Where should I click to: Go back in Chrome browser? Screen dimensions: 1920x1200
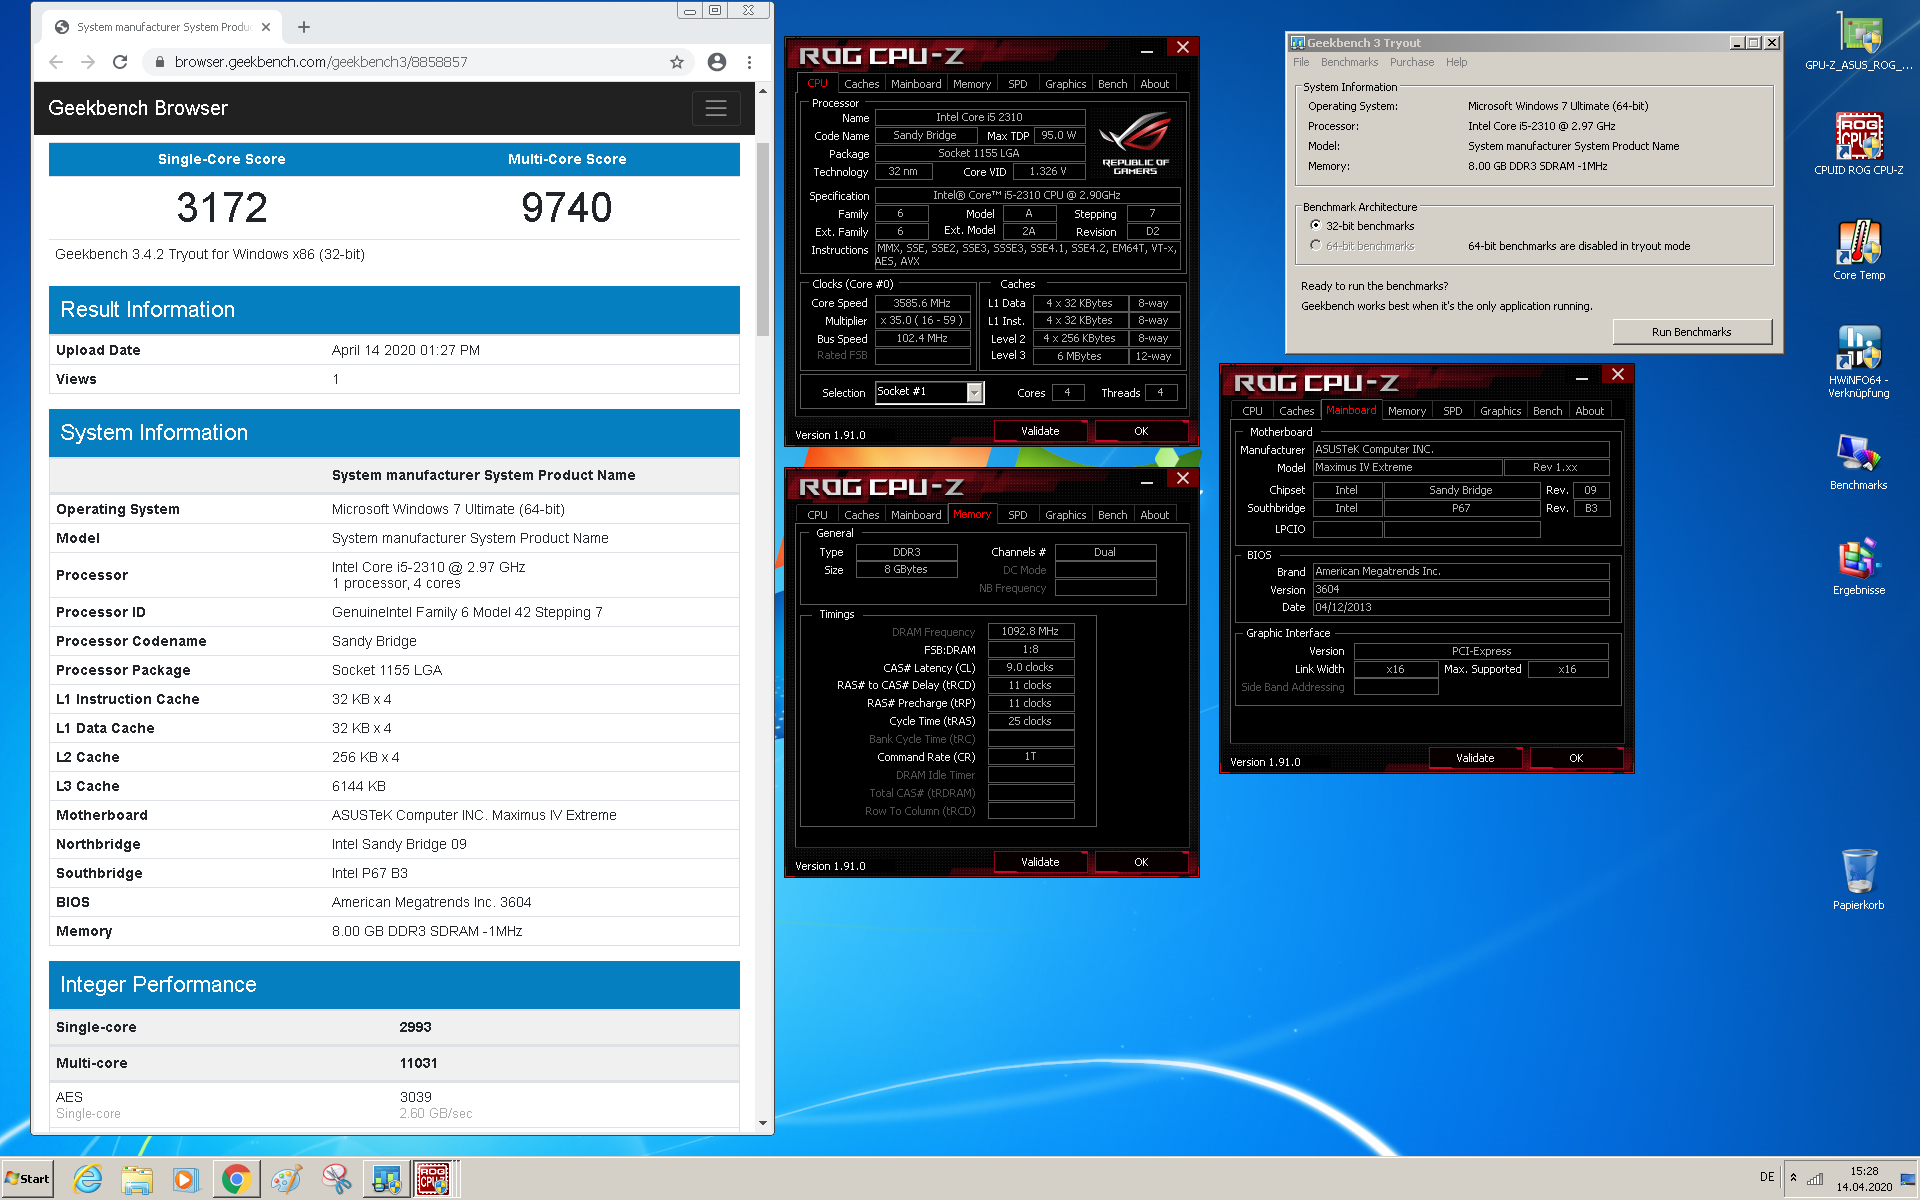tap(56, 62)
